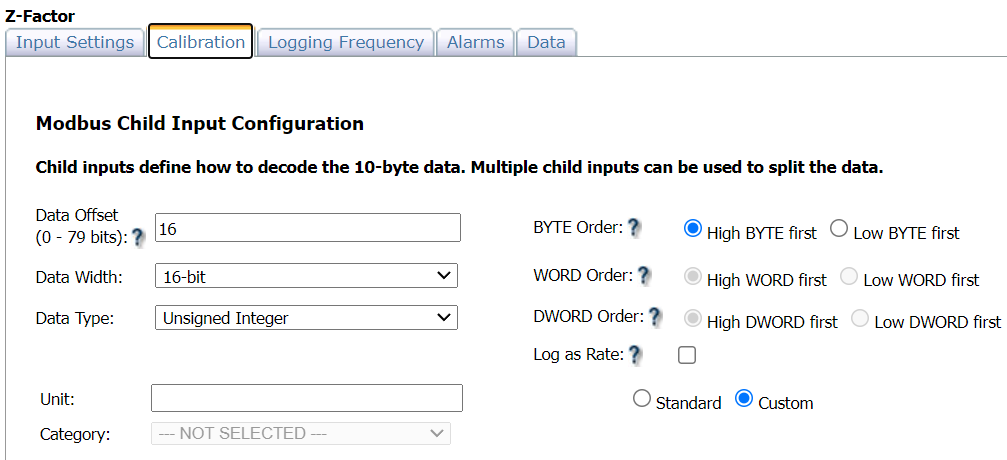1007x460 pixels.
Task: Open the Data Width dropdown
Action: click(x=306, y=277)
